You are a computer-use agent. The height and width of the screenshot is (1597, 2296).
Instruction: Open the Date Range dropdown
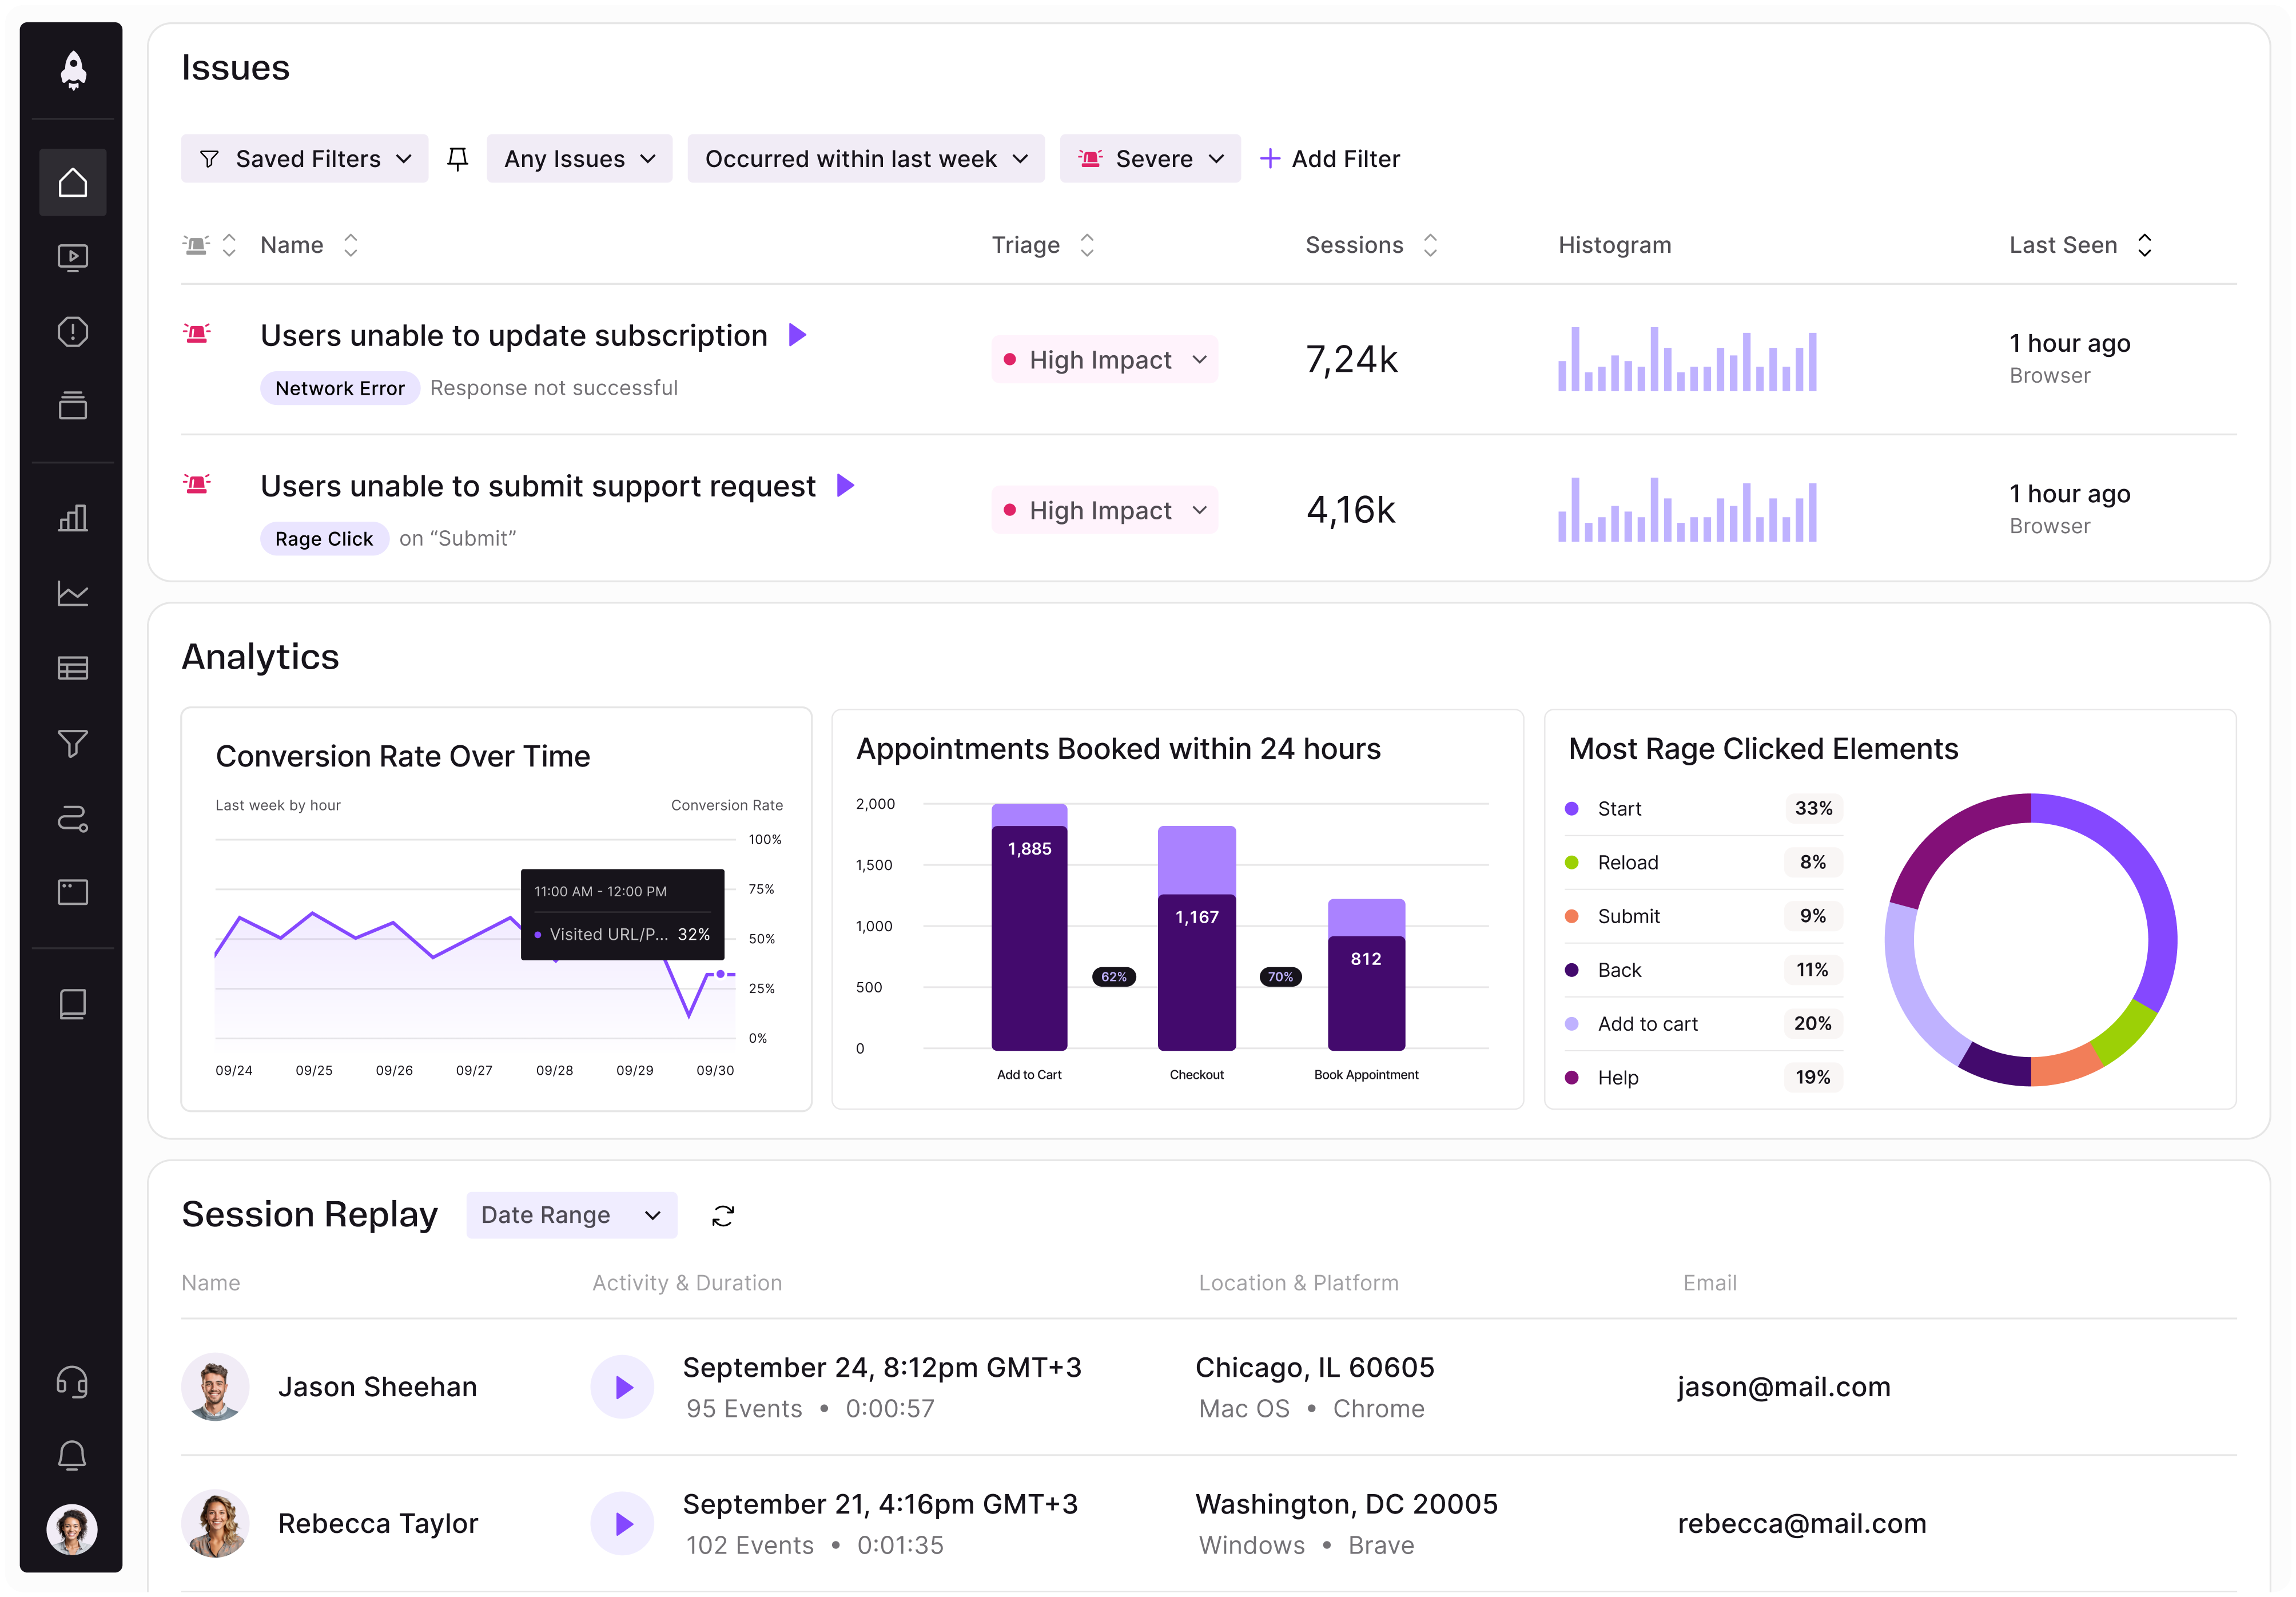coord(572,1215)
